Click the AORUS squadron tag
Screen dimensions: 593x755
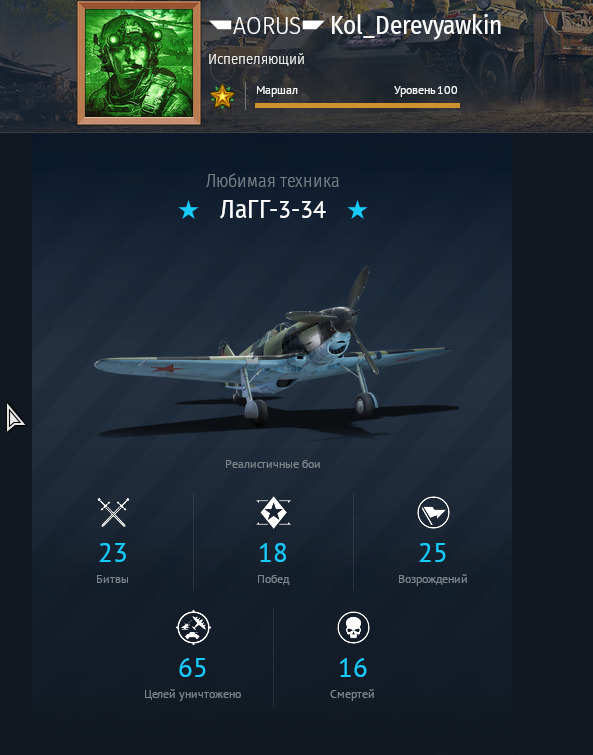[x=267, y=26]
